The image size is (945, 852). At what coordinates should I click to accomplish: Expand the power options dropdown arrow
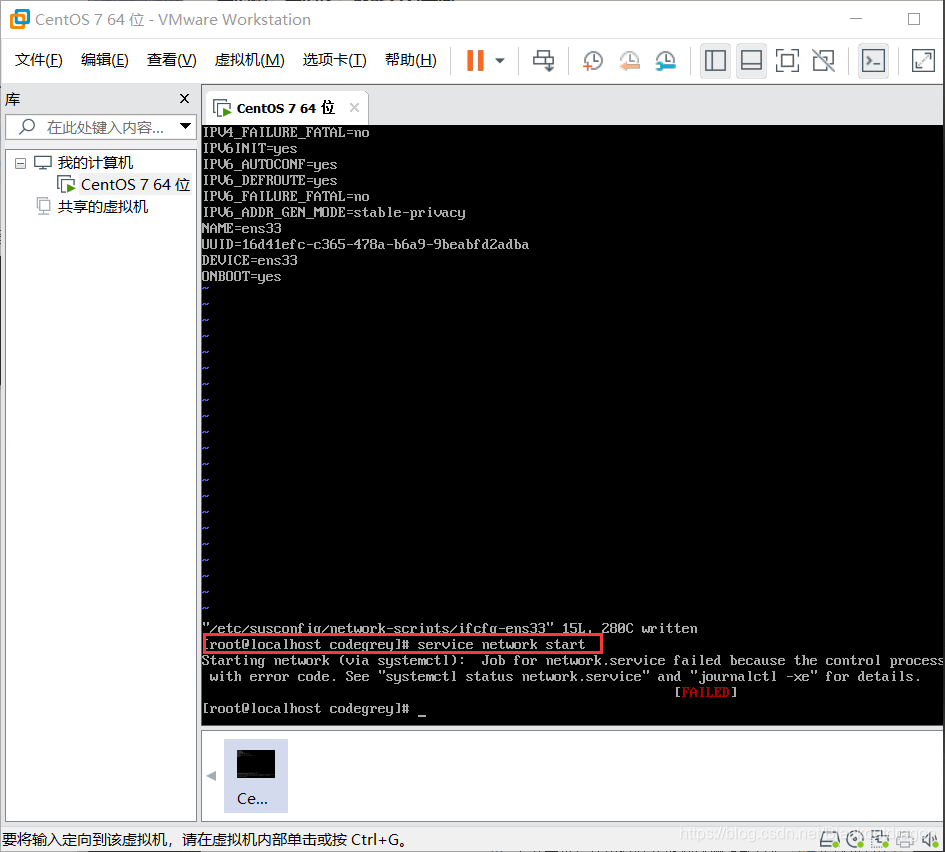click(x=500, y=60)
